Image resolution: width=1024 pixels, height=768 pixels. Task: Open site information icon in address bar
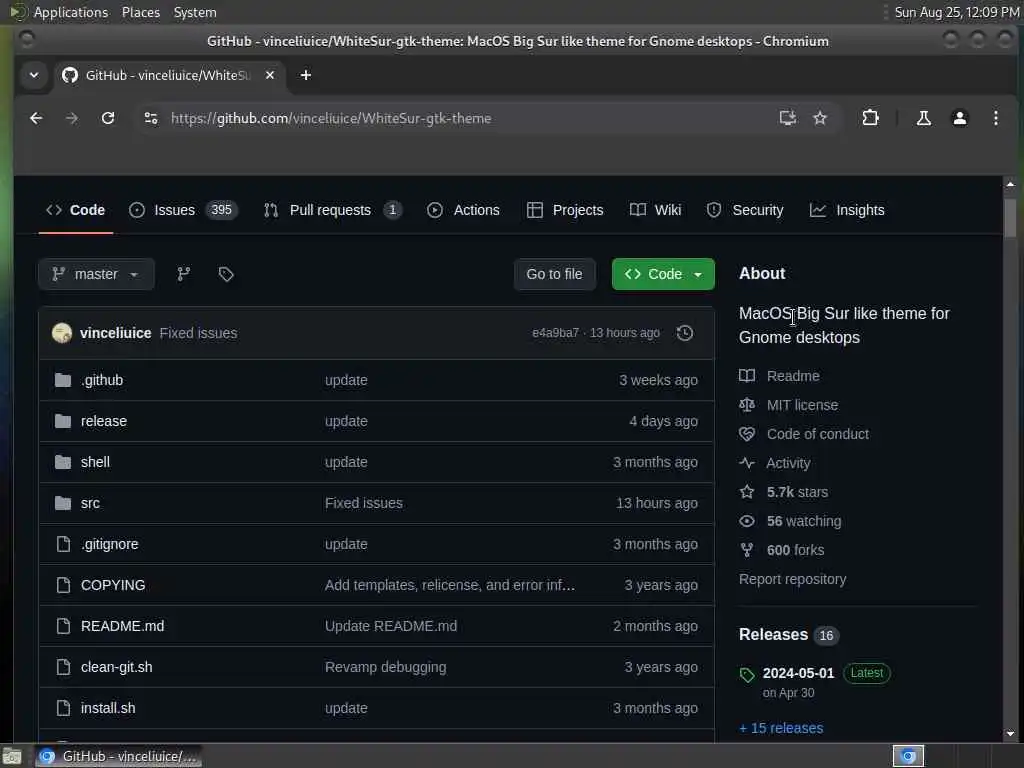(151, 118)
